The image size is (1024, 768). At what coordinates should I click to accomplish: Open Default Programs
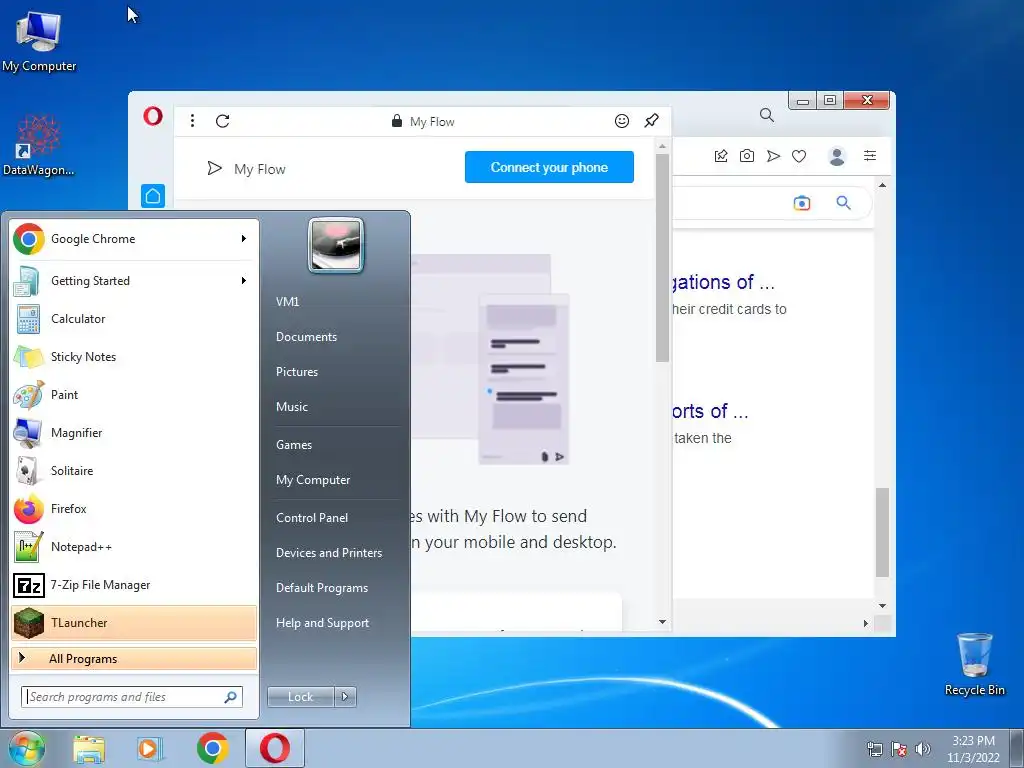322,588
